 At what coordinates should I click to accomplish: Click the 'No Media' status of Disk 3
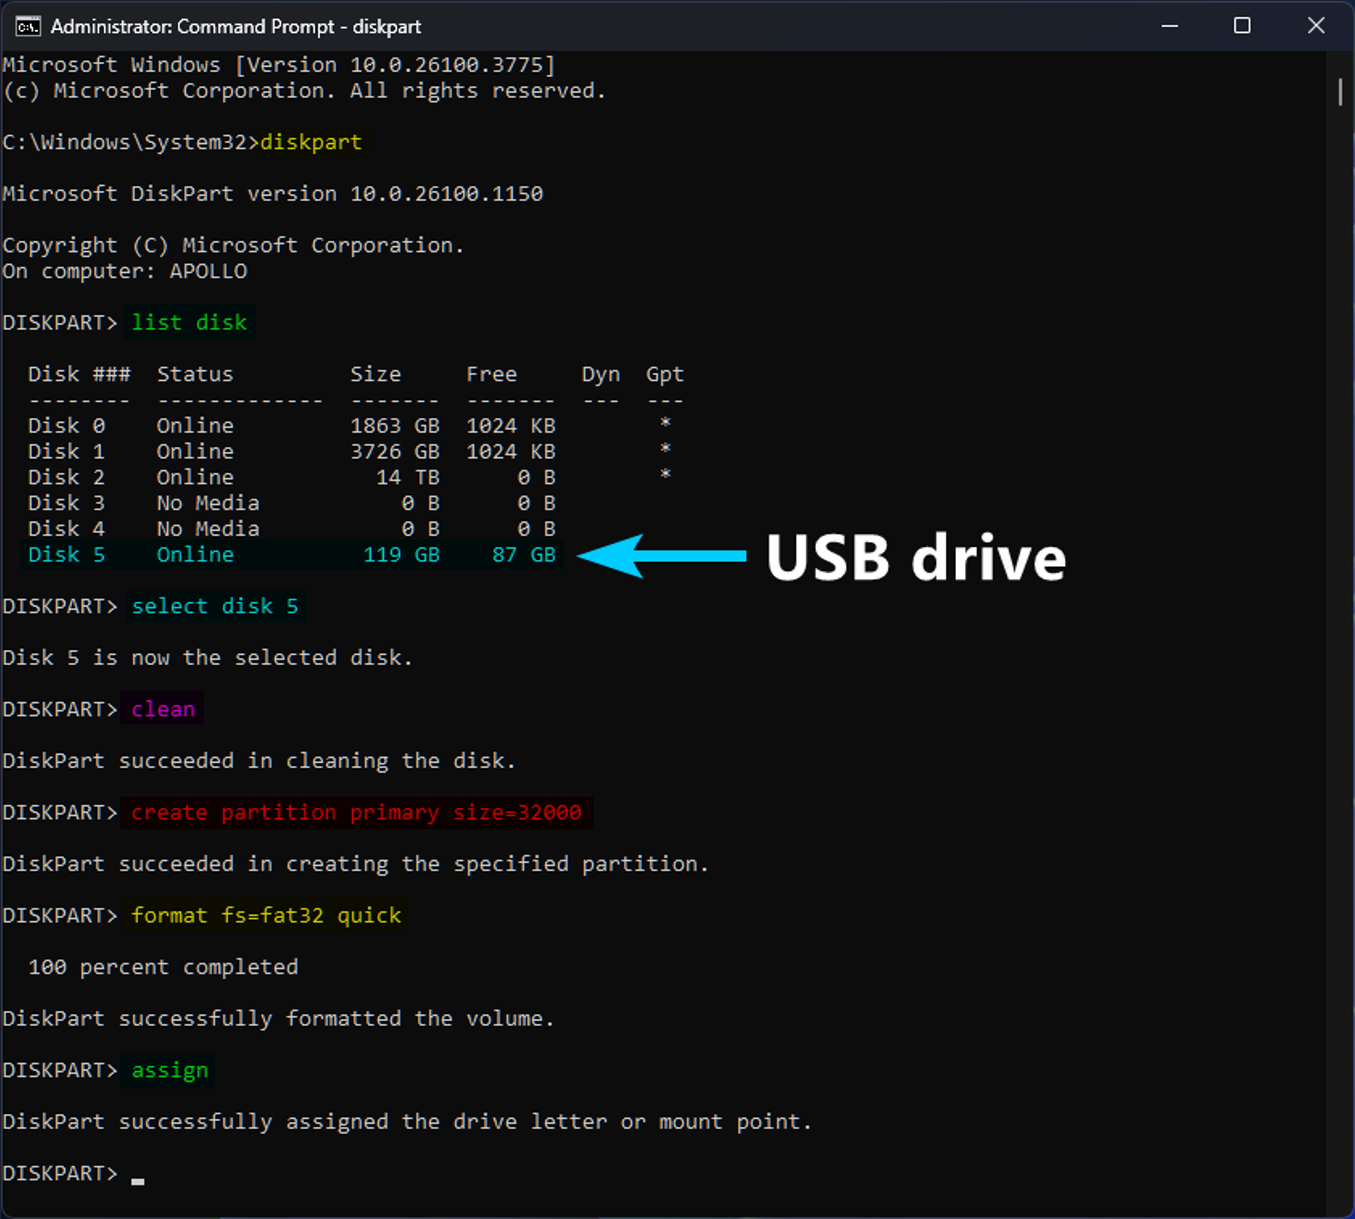click(207, 503)
